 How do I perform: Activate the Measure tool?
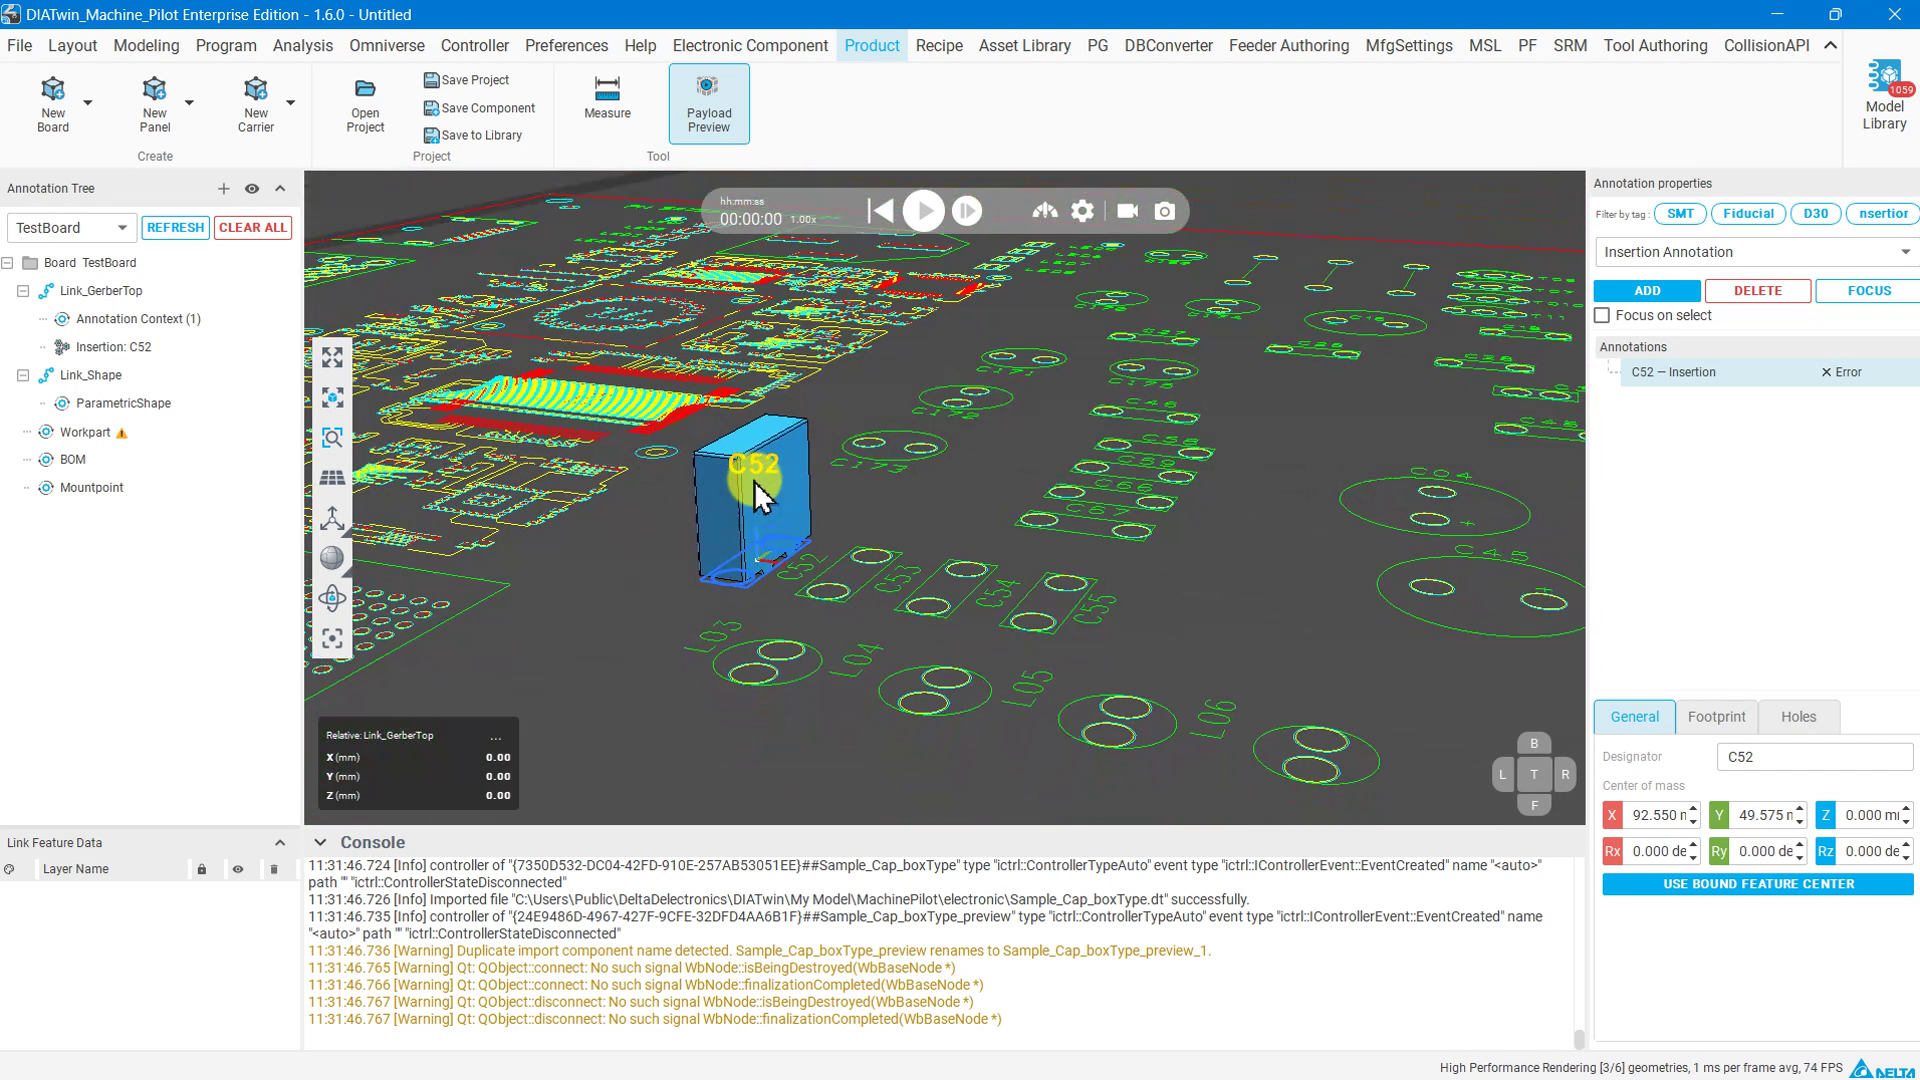[607, 97]
